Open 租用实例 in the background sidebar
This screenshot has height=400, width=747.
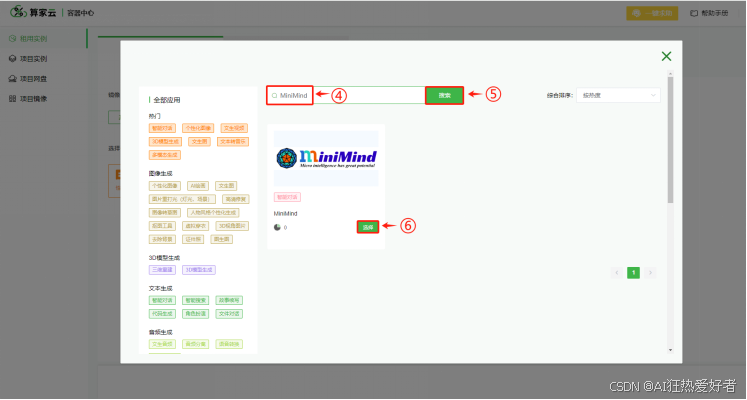point(33,39)
